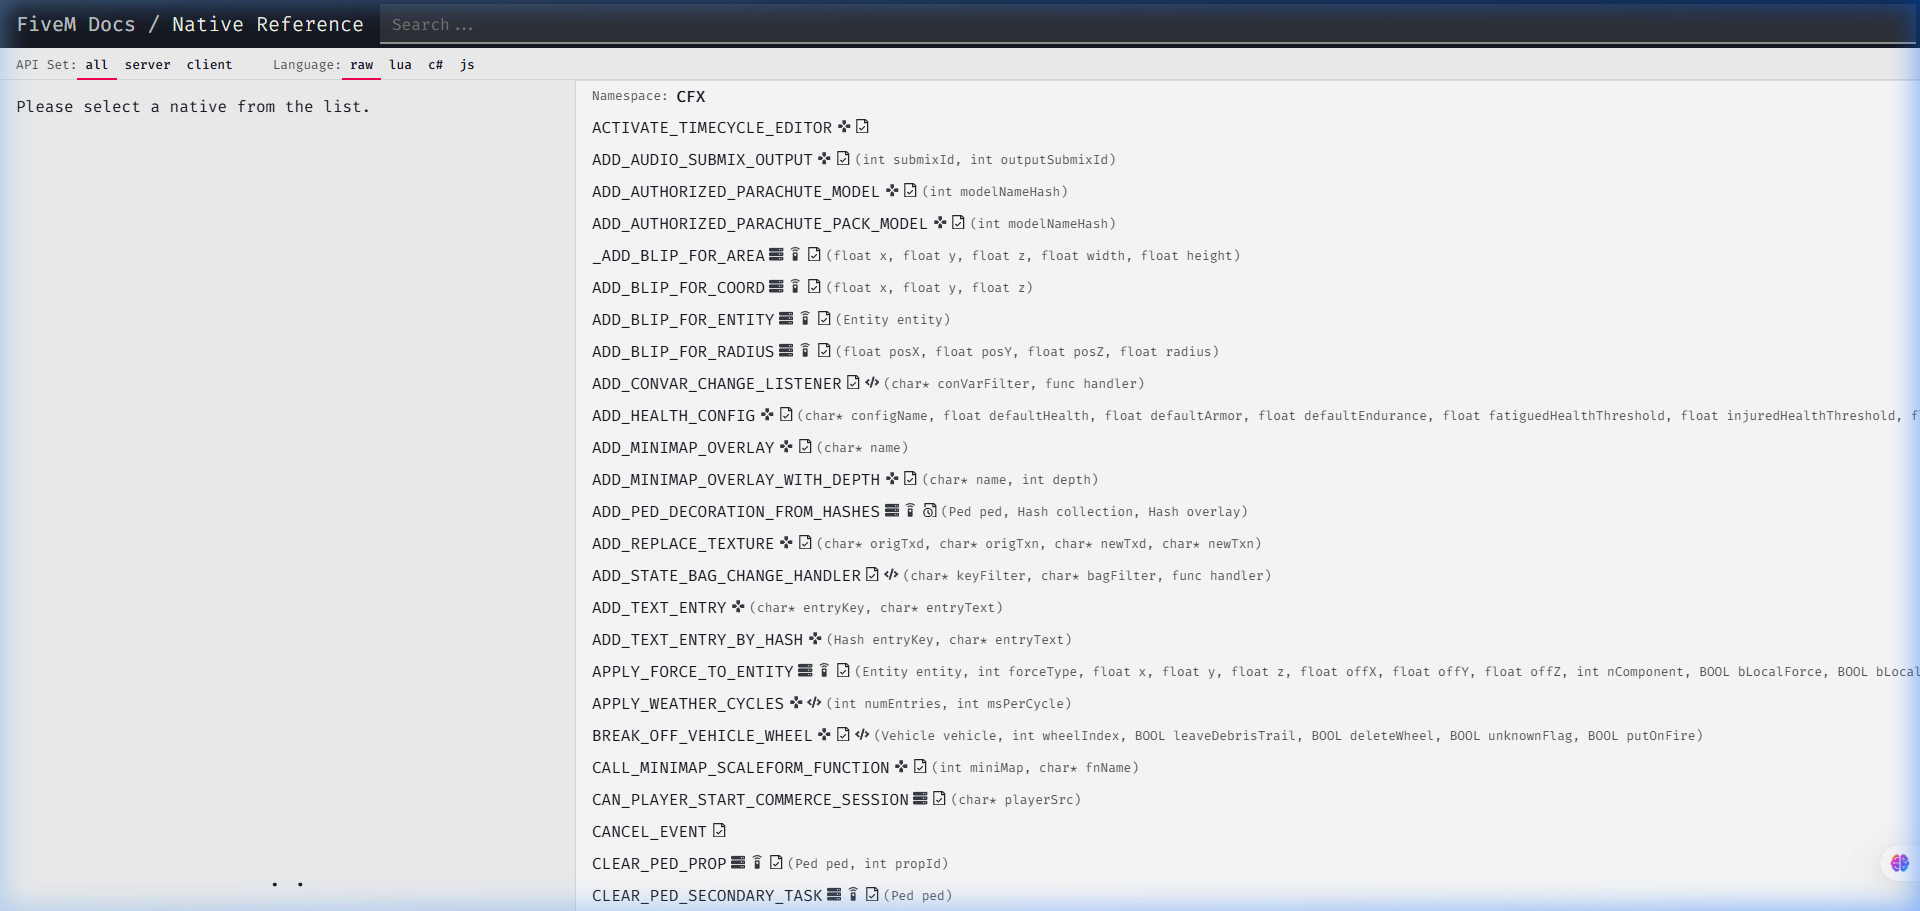Switch API set to server
Screen dimensions: 1920x911
(147, 65)
